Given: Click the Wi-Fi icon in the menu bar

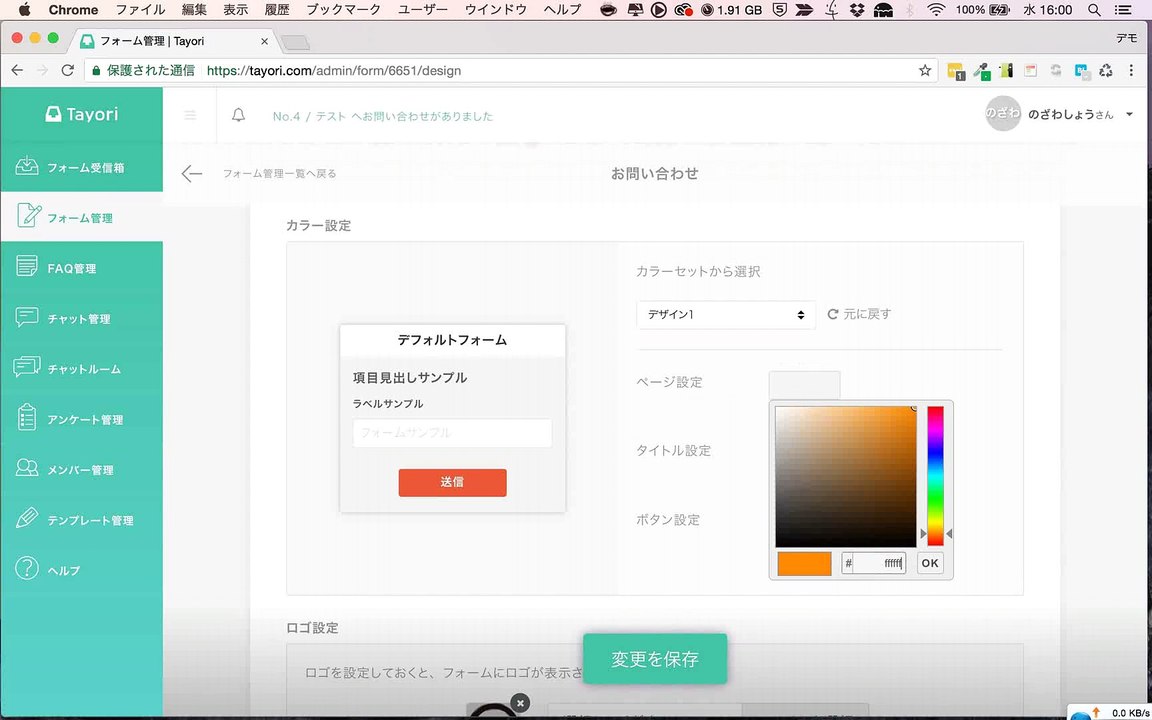Looking at the screenshot, I should (935, 10).
